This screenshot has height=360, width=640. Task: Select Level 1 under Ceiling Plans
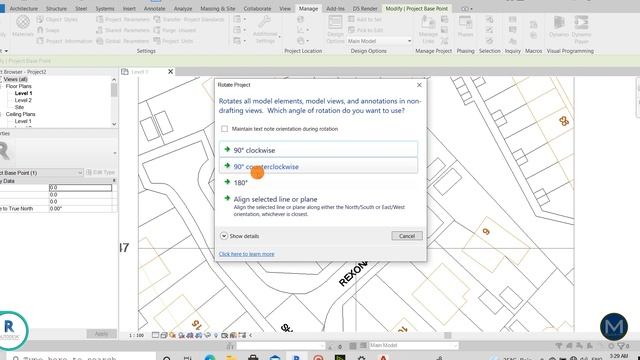[x=23, y=121]
